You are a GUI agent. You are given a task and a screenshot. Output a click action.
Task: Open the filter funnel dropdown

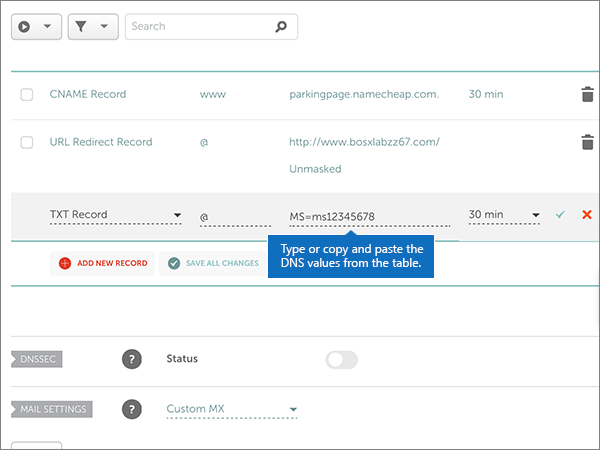click(x=92, y=27)
